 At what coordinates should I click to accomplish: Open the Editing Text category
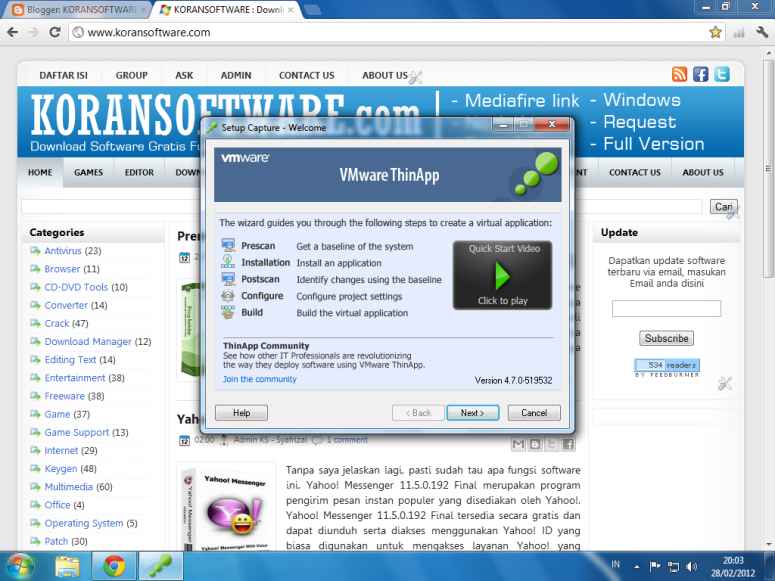pyautogui.click(x=70, y=359)
